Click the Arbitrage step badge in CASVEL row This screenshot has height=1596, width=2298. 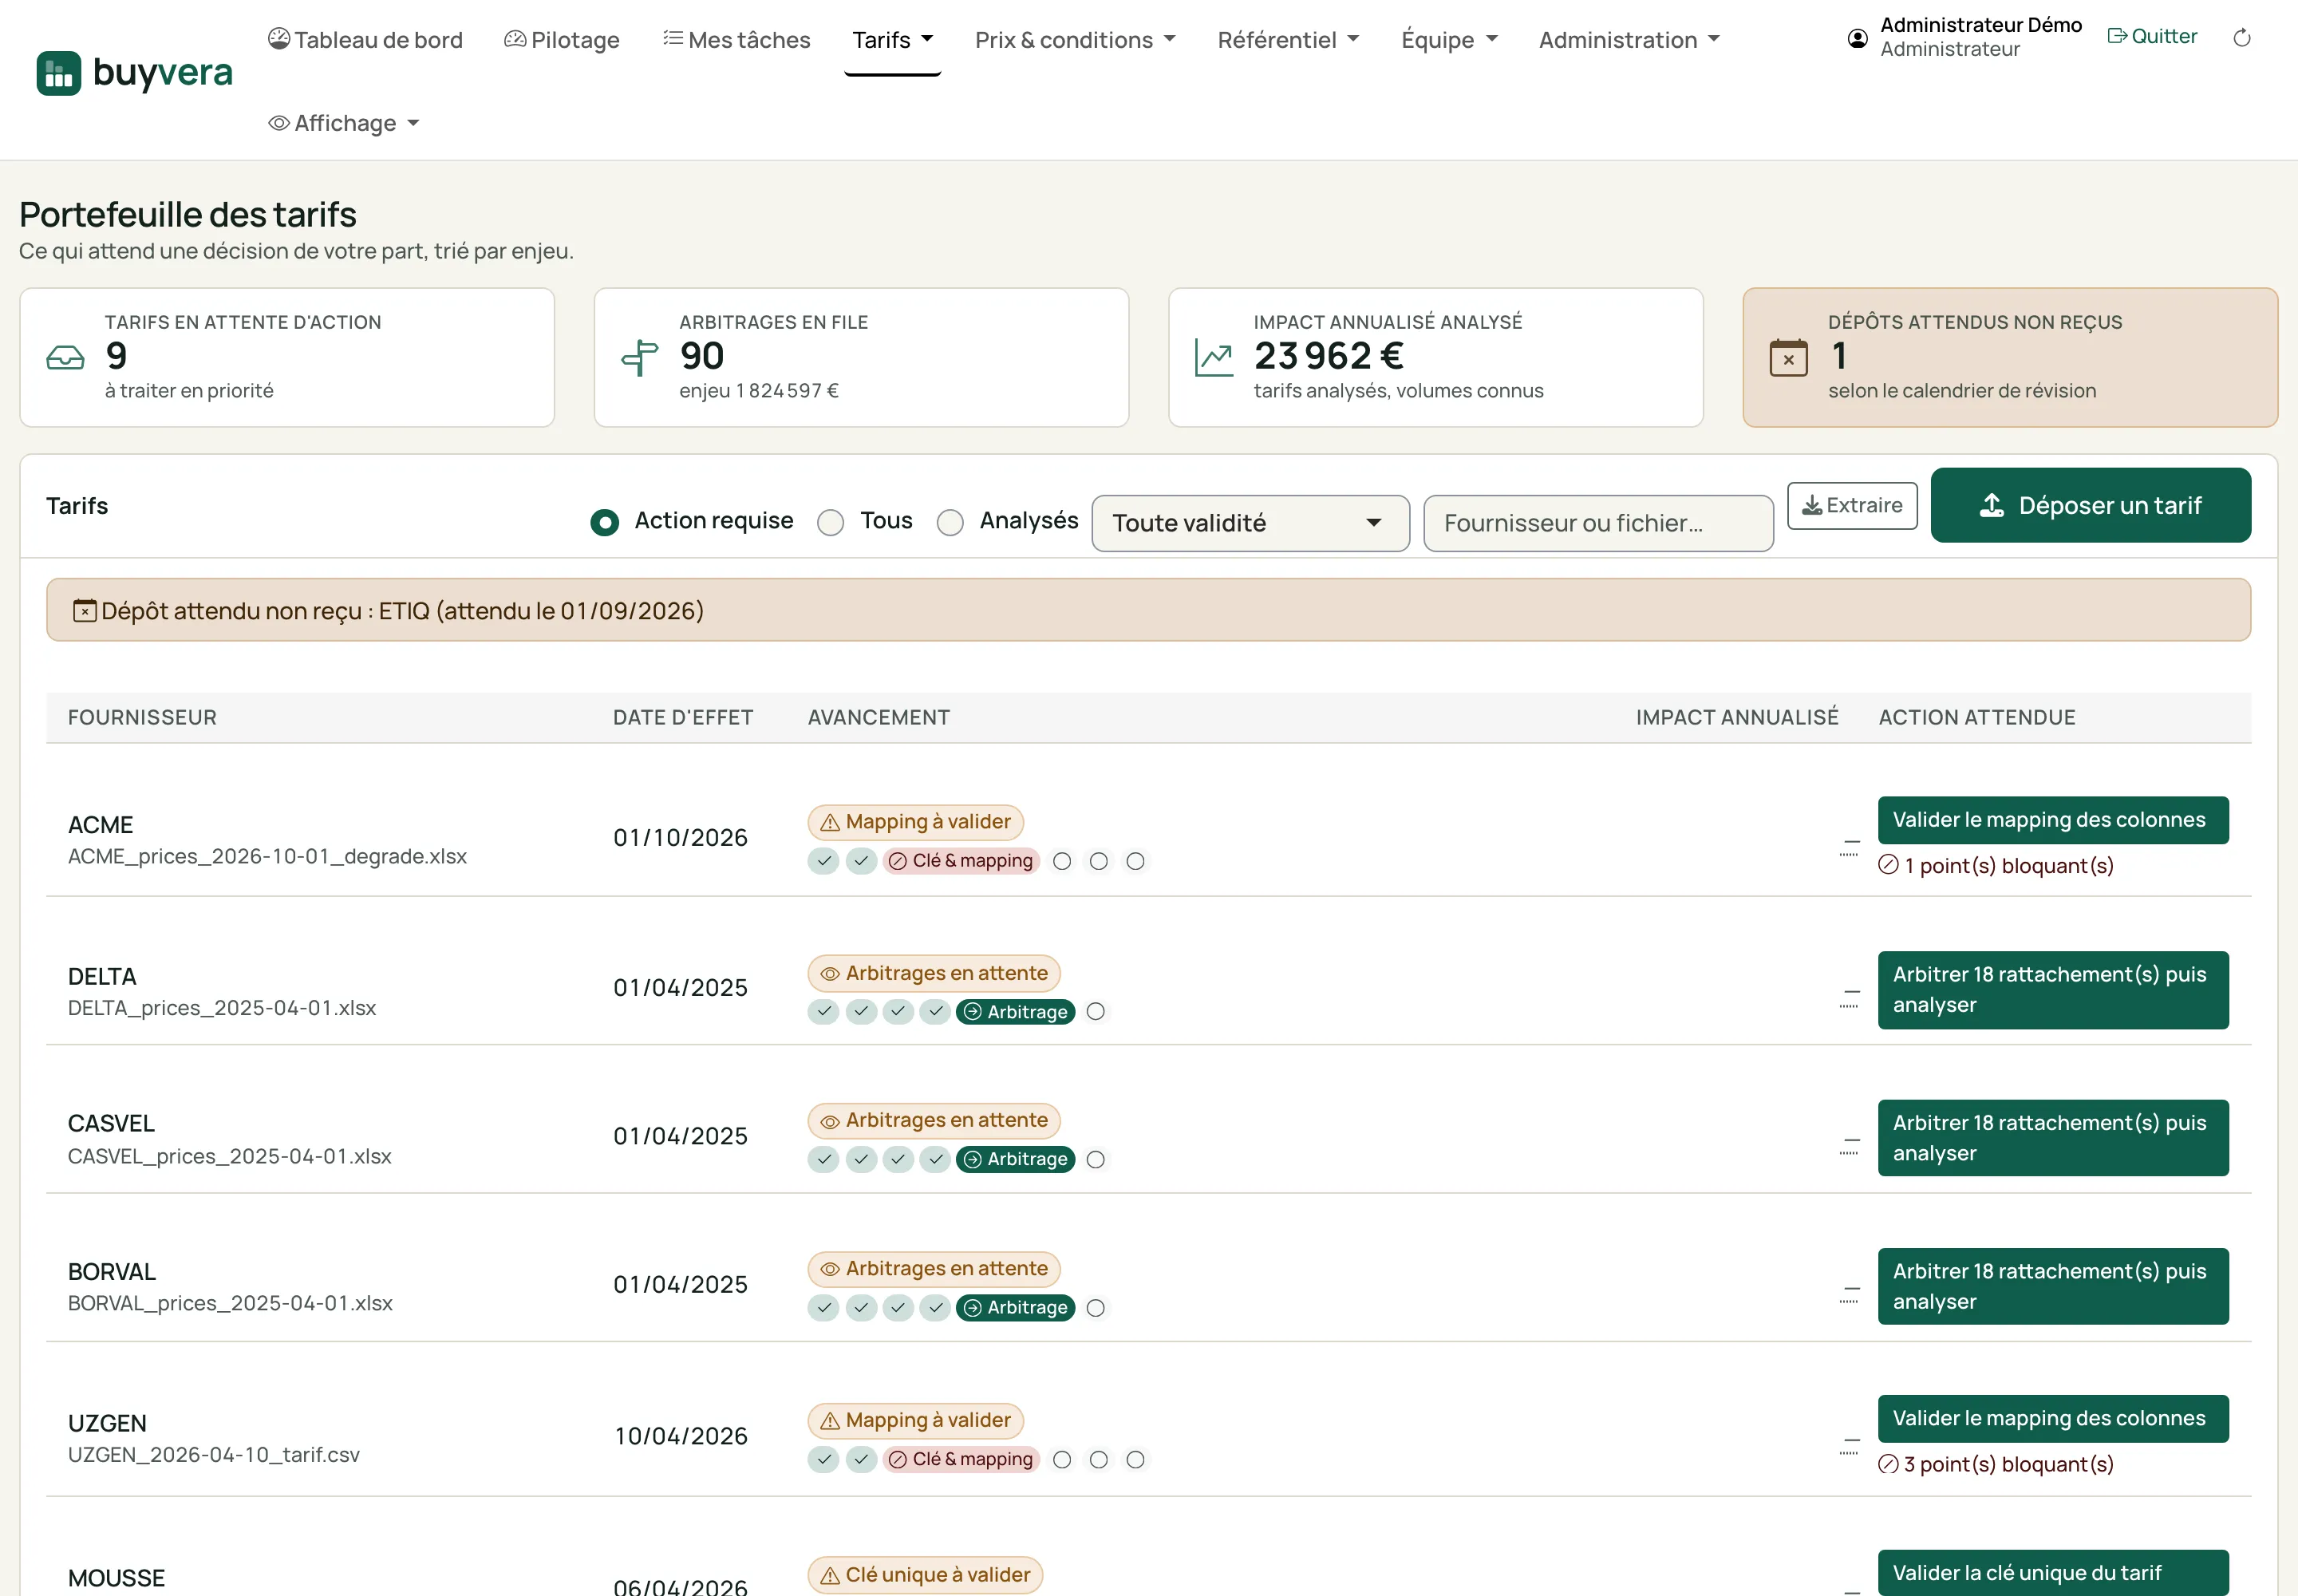pos(1016,1160)
